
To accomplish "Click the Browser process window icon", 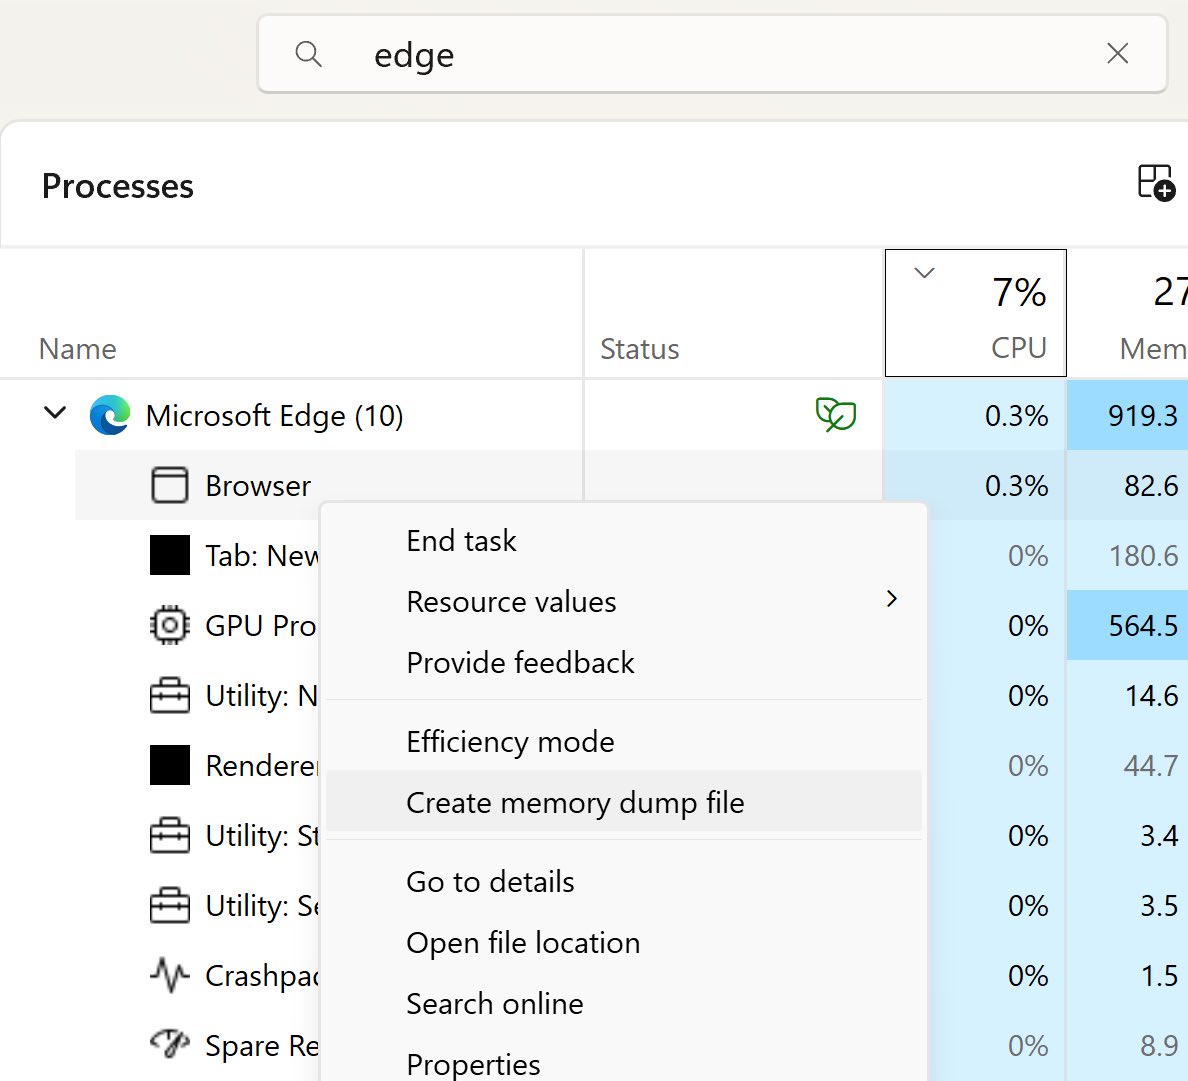I will [x=170, y=485].
